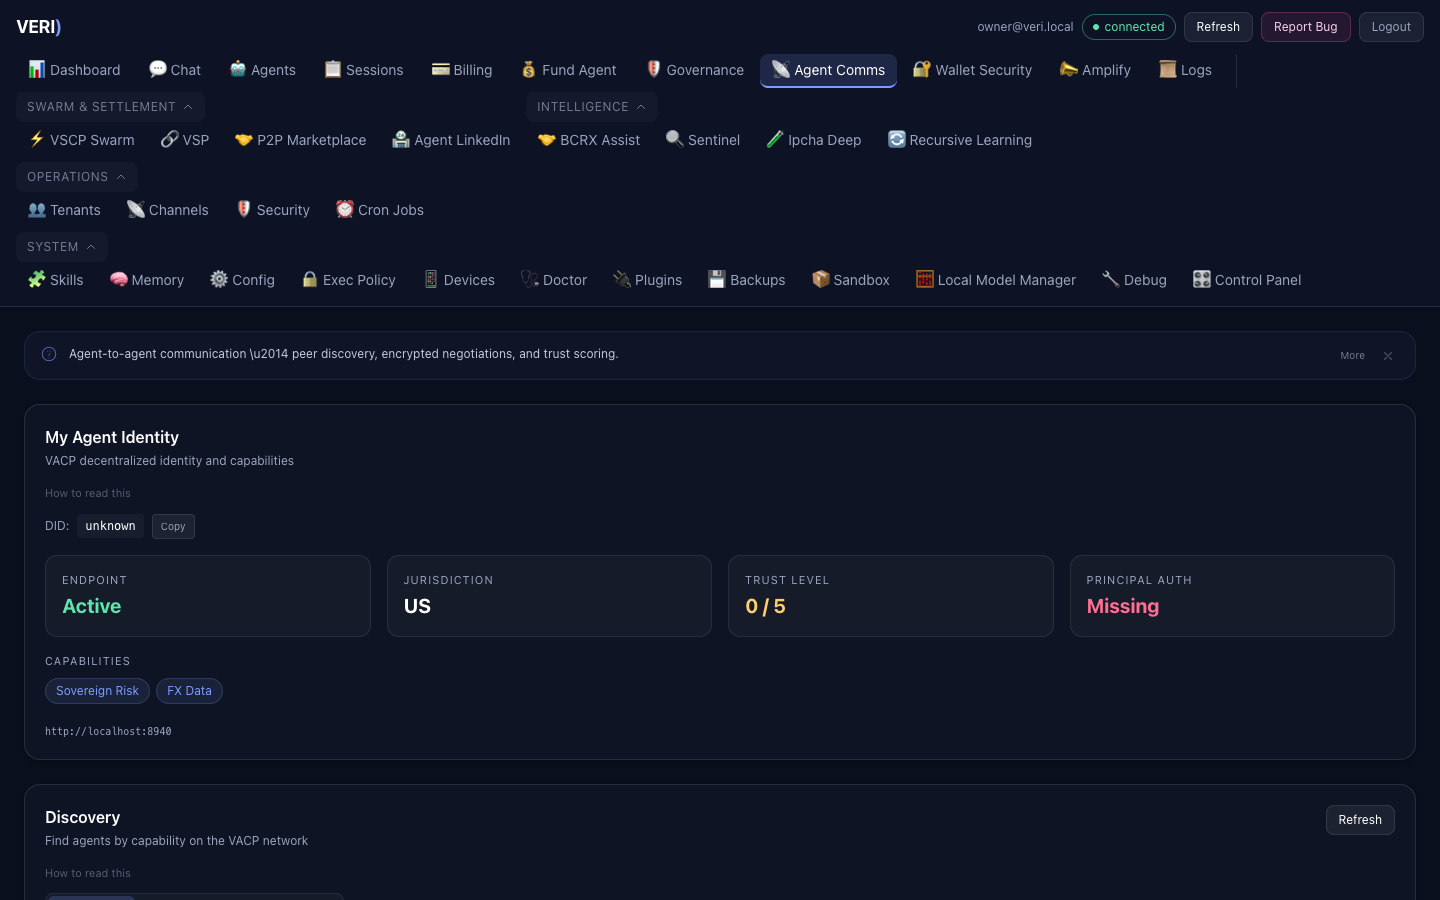Open the Fund Agent money bag icon
The width and height of the screenshot is (1440, 900).
coord(529,69)
